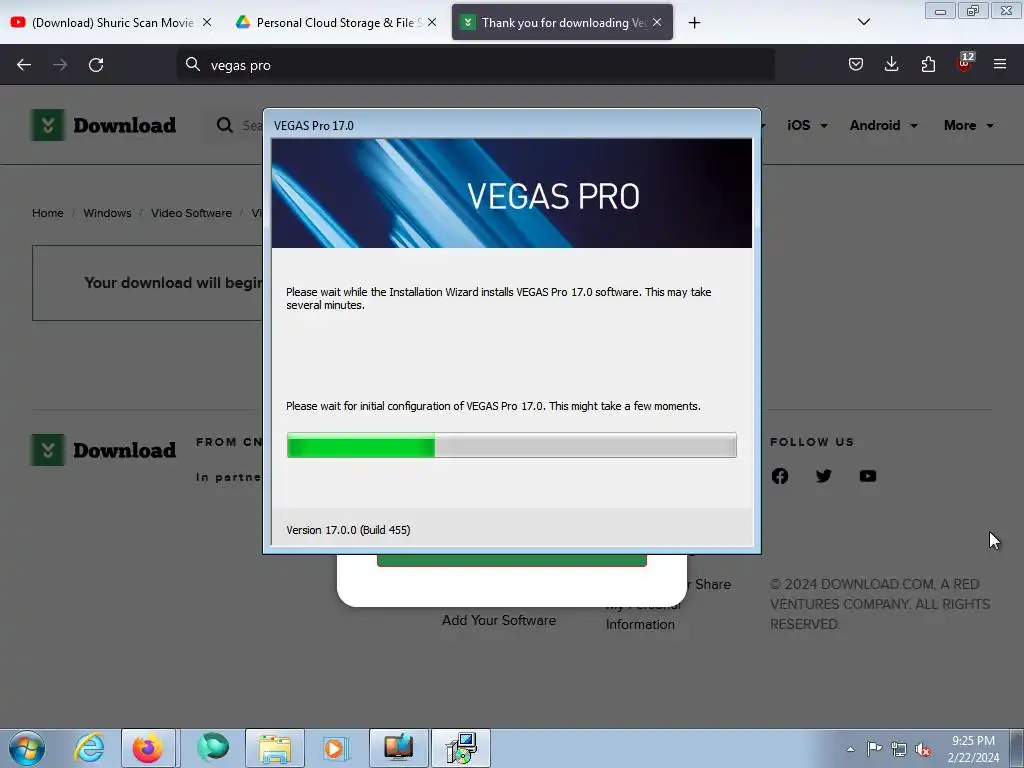Image resolution: width=1024 pixels, height=768 pixels.
Task: Show hidden system tray icons
Action: [850, 749]
